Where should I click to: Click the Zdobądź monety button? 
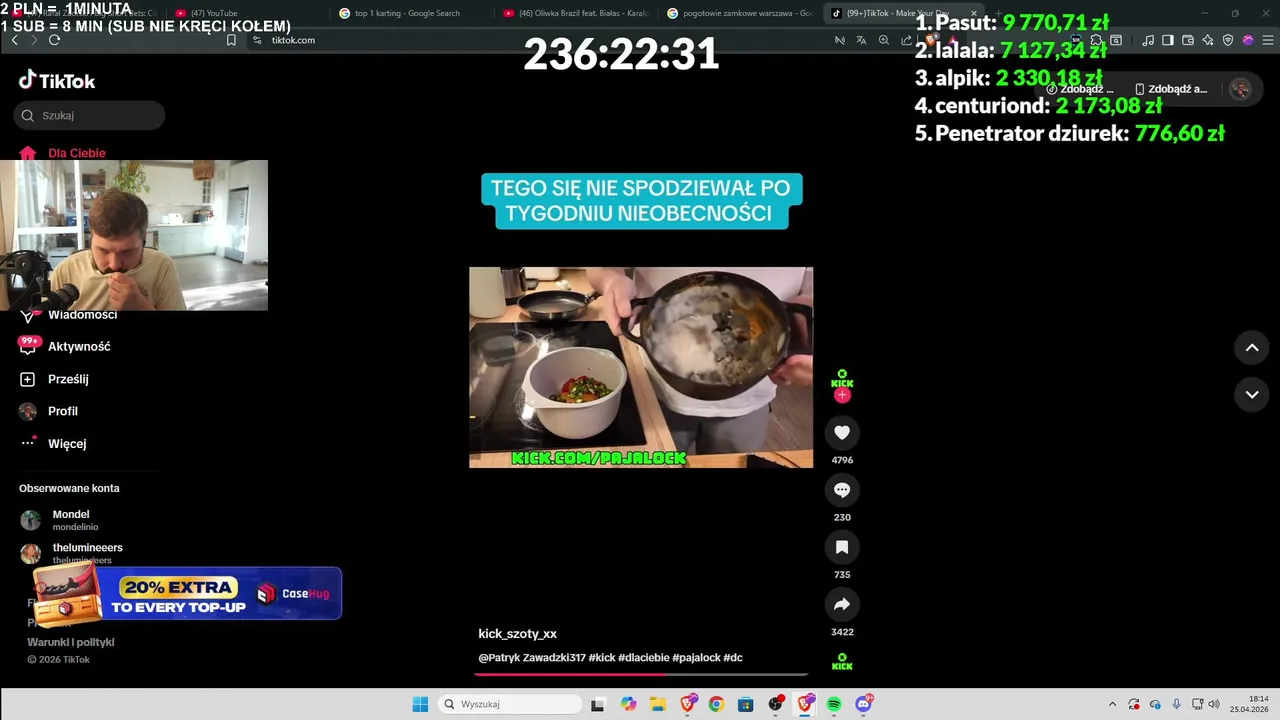1078,89
